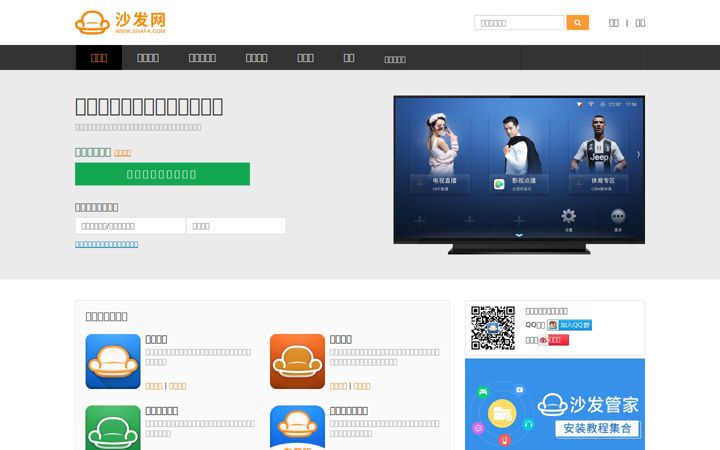This screenshot has height=450, width=720.
Task: Click the QR code image
Action: 493,328
